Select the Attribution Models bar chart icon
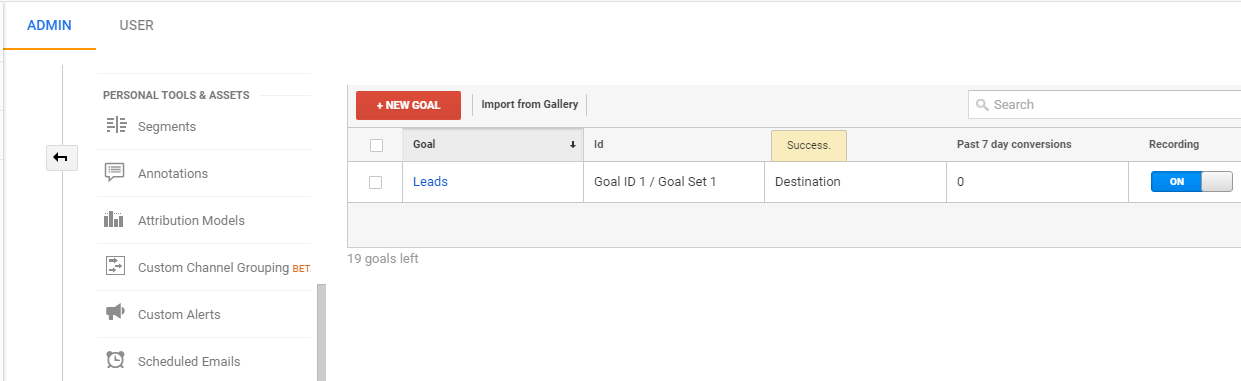This screenshot has width=1241, height=381. [114, 220]
